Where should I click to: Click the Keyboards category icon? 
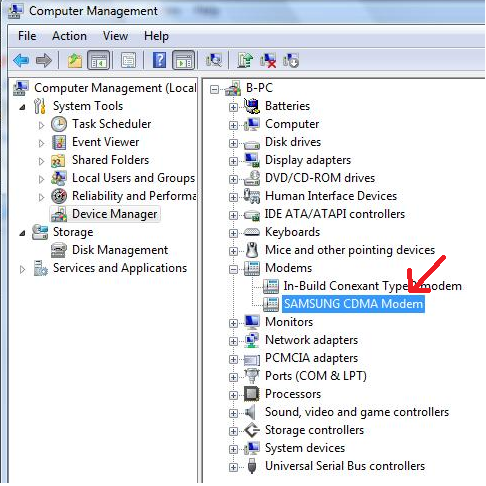pyautogui.click(x=252, y=232)
